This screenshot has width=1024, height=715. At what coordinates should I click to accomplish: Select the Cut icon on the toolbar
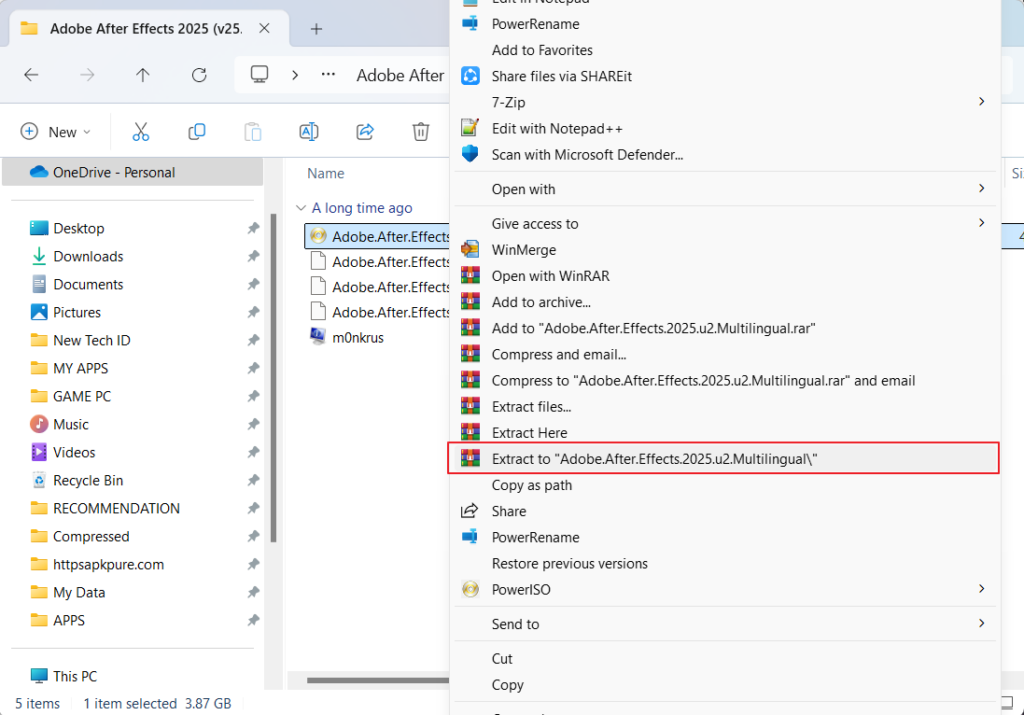[140, 131]
